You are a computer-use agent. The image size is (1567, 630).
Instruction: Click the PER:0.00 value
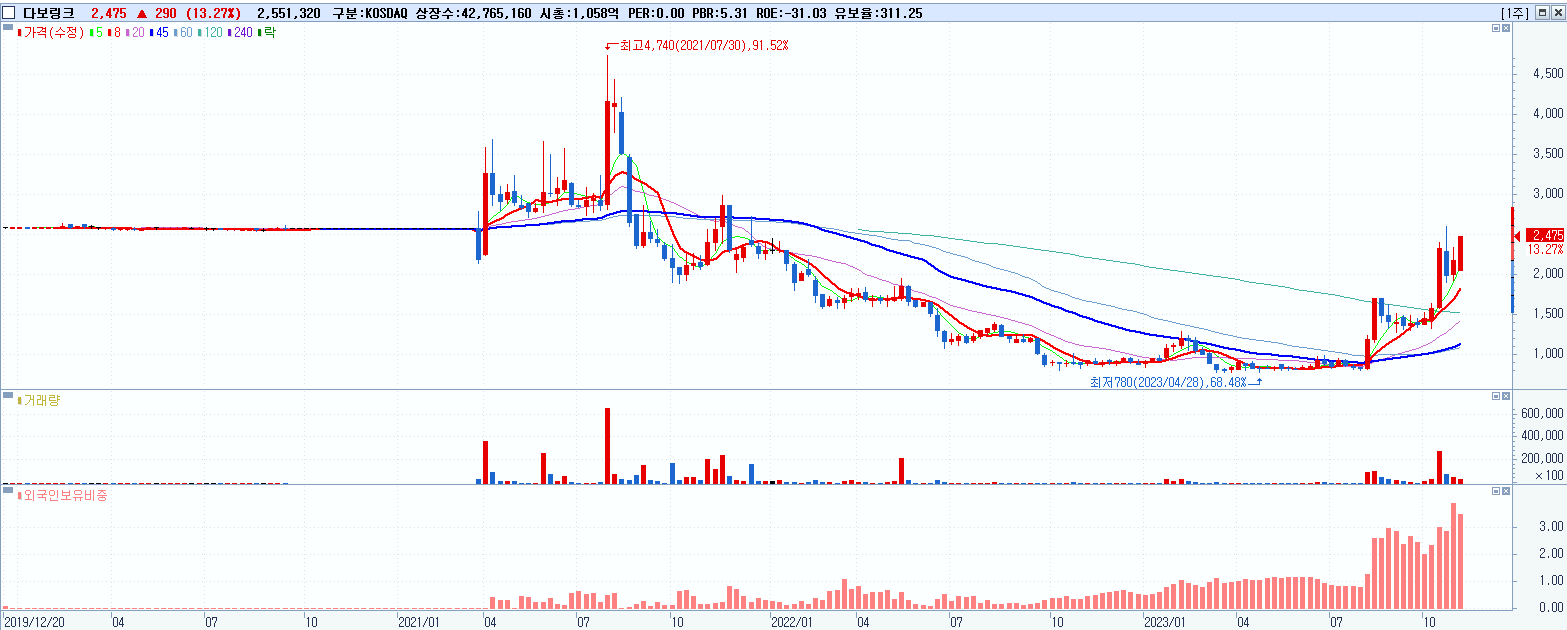pos(656,13)
